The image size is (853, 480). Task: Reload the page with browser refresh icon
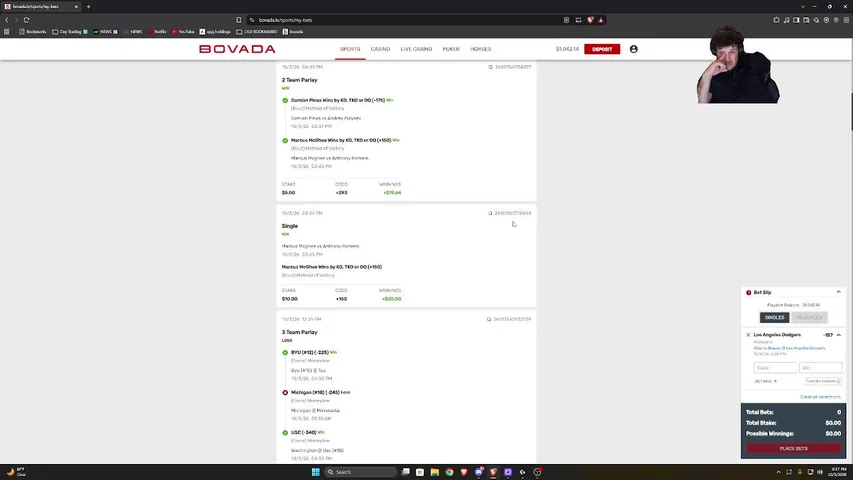coord(26,20)
